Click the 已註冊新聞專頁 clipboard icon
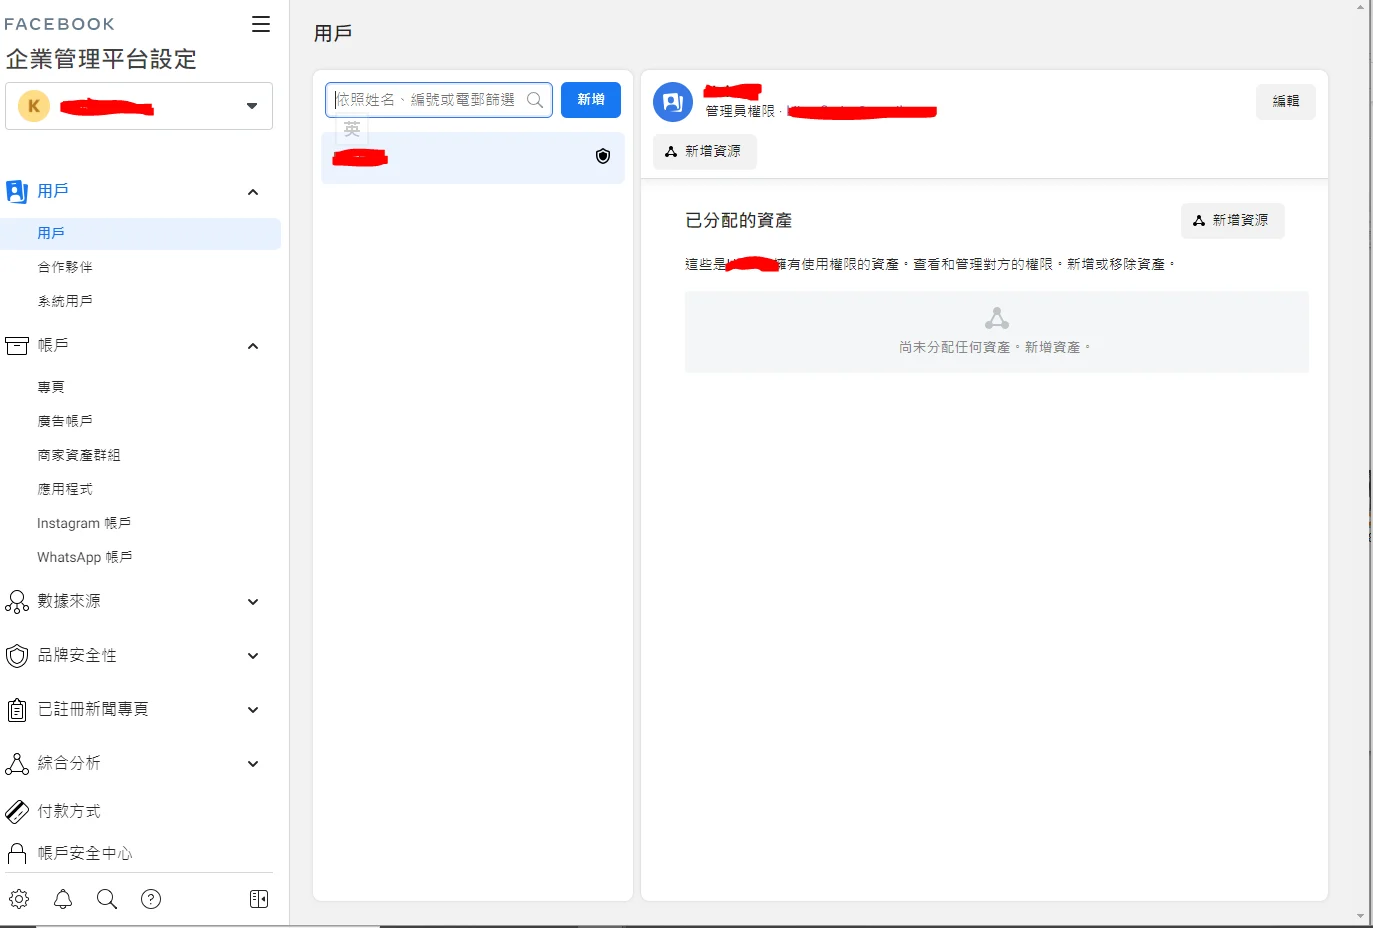The image size is (1373, 928). click(x=17, y=709)
